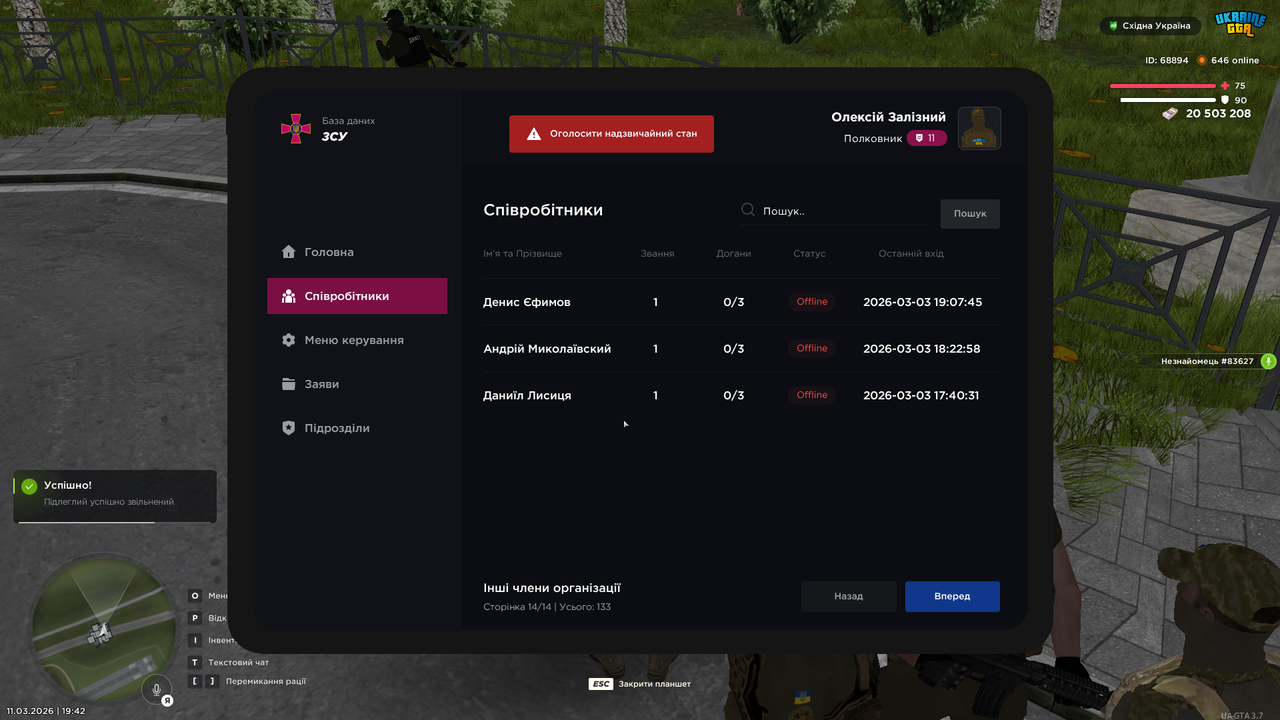Image resolution: width=1280 pixels, height=720 pixels.
Task: Select employee Денис Єфимов
Action: click(527, 302)
